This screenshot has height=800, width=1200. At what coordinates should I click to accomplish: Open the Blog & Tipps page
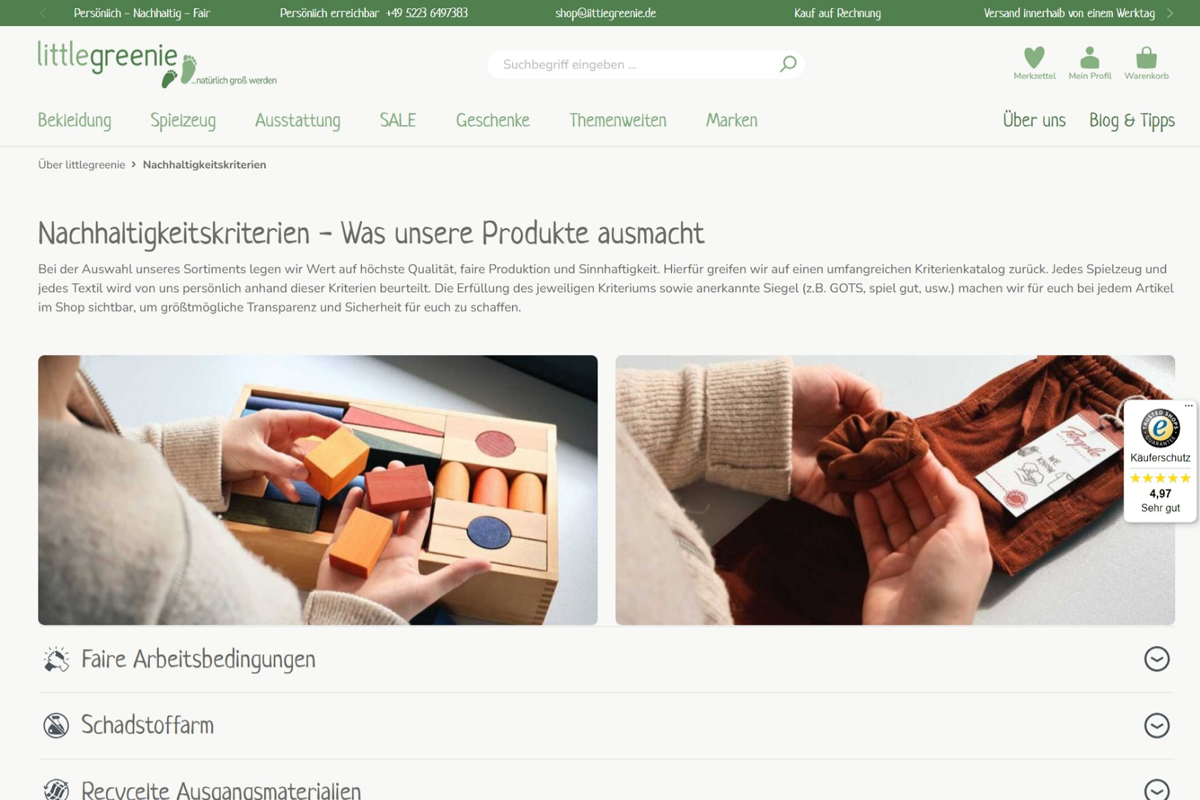1132,120
